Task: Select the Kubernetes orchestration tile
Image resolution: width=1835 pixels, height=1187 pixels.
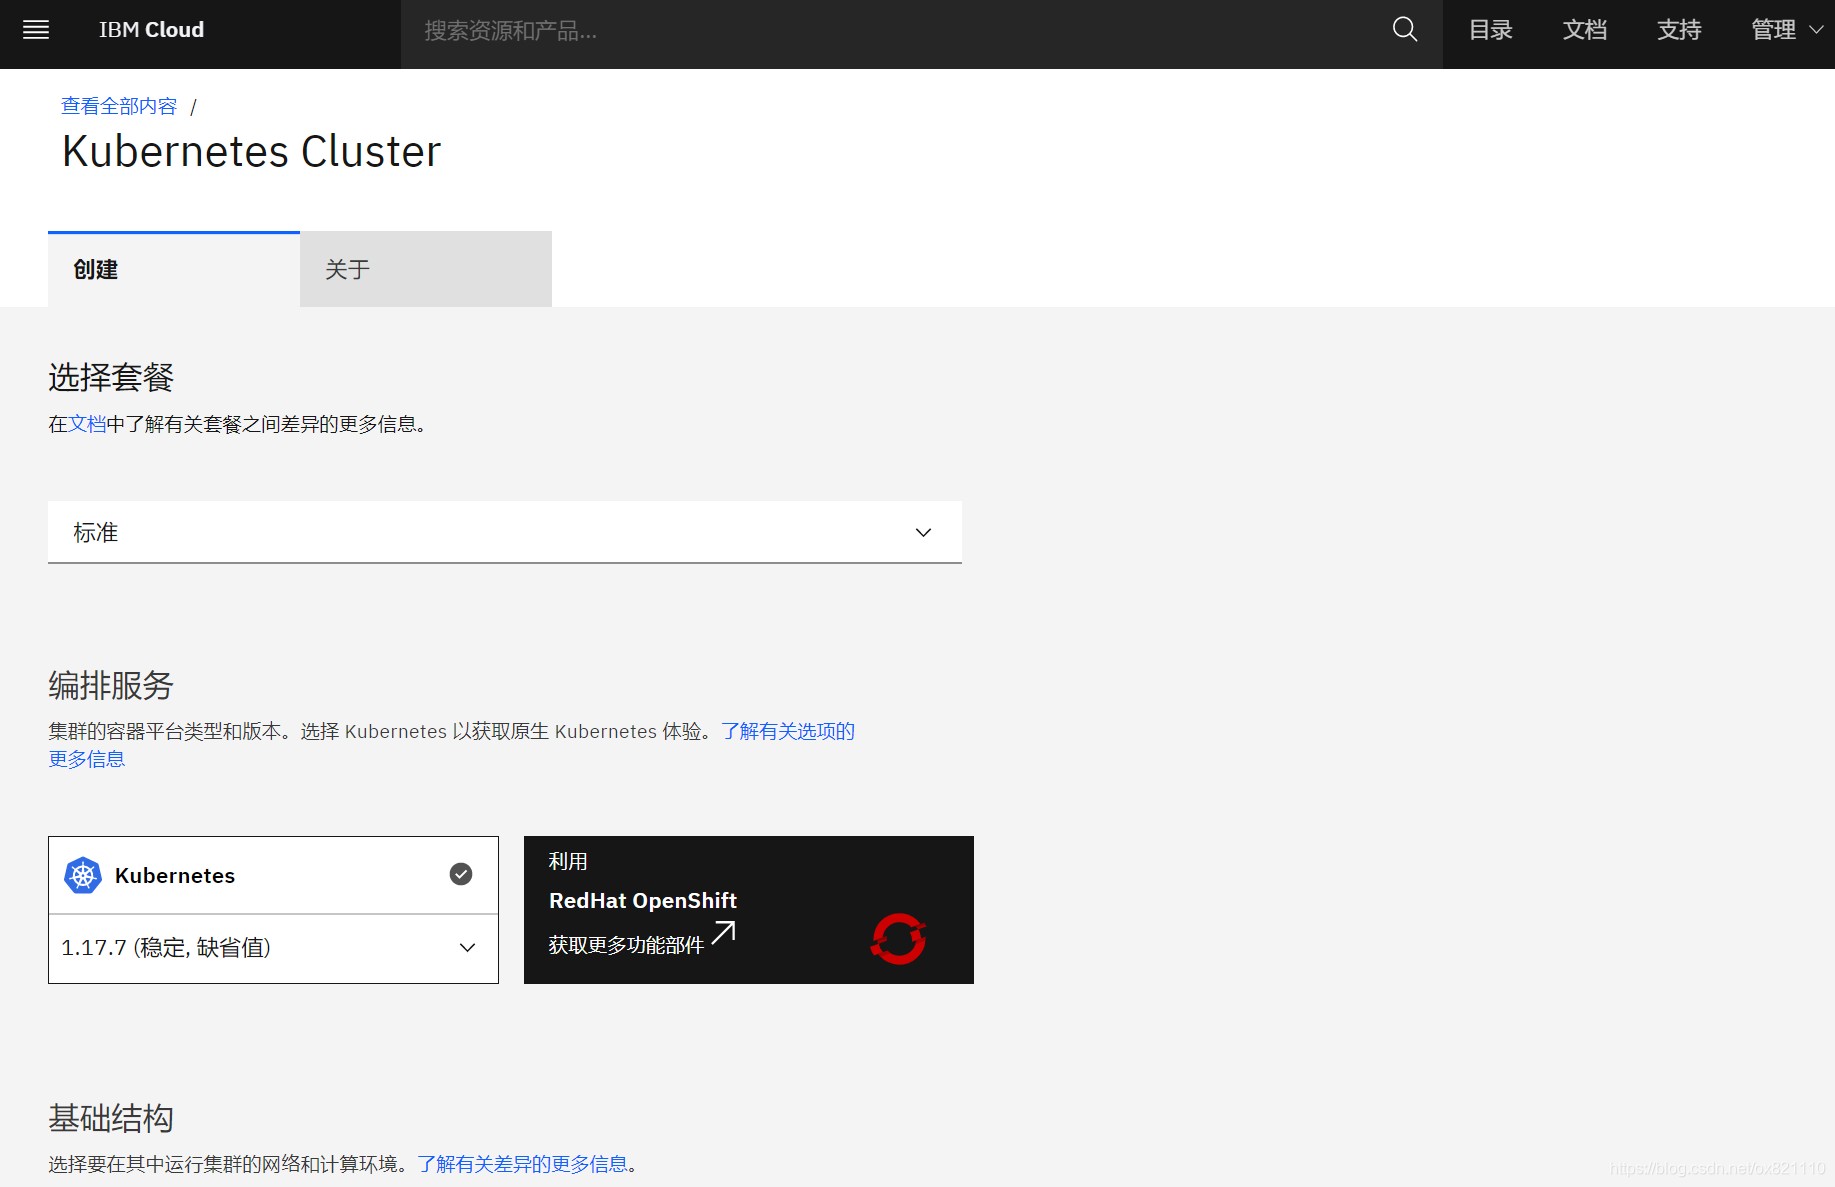Action: 273,875
